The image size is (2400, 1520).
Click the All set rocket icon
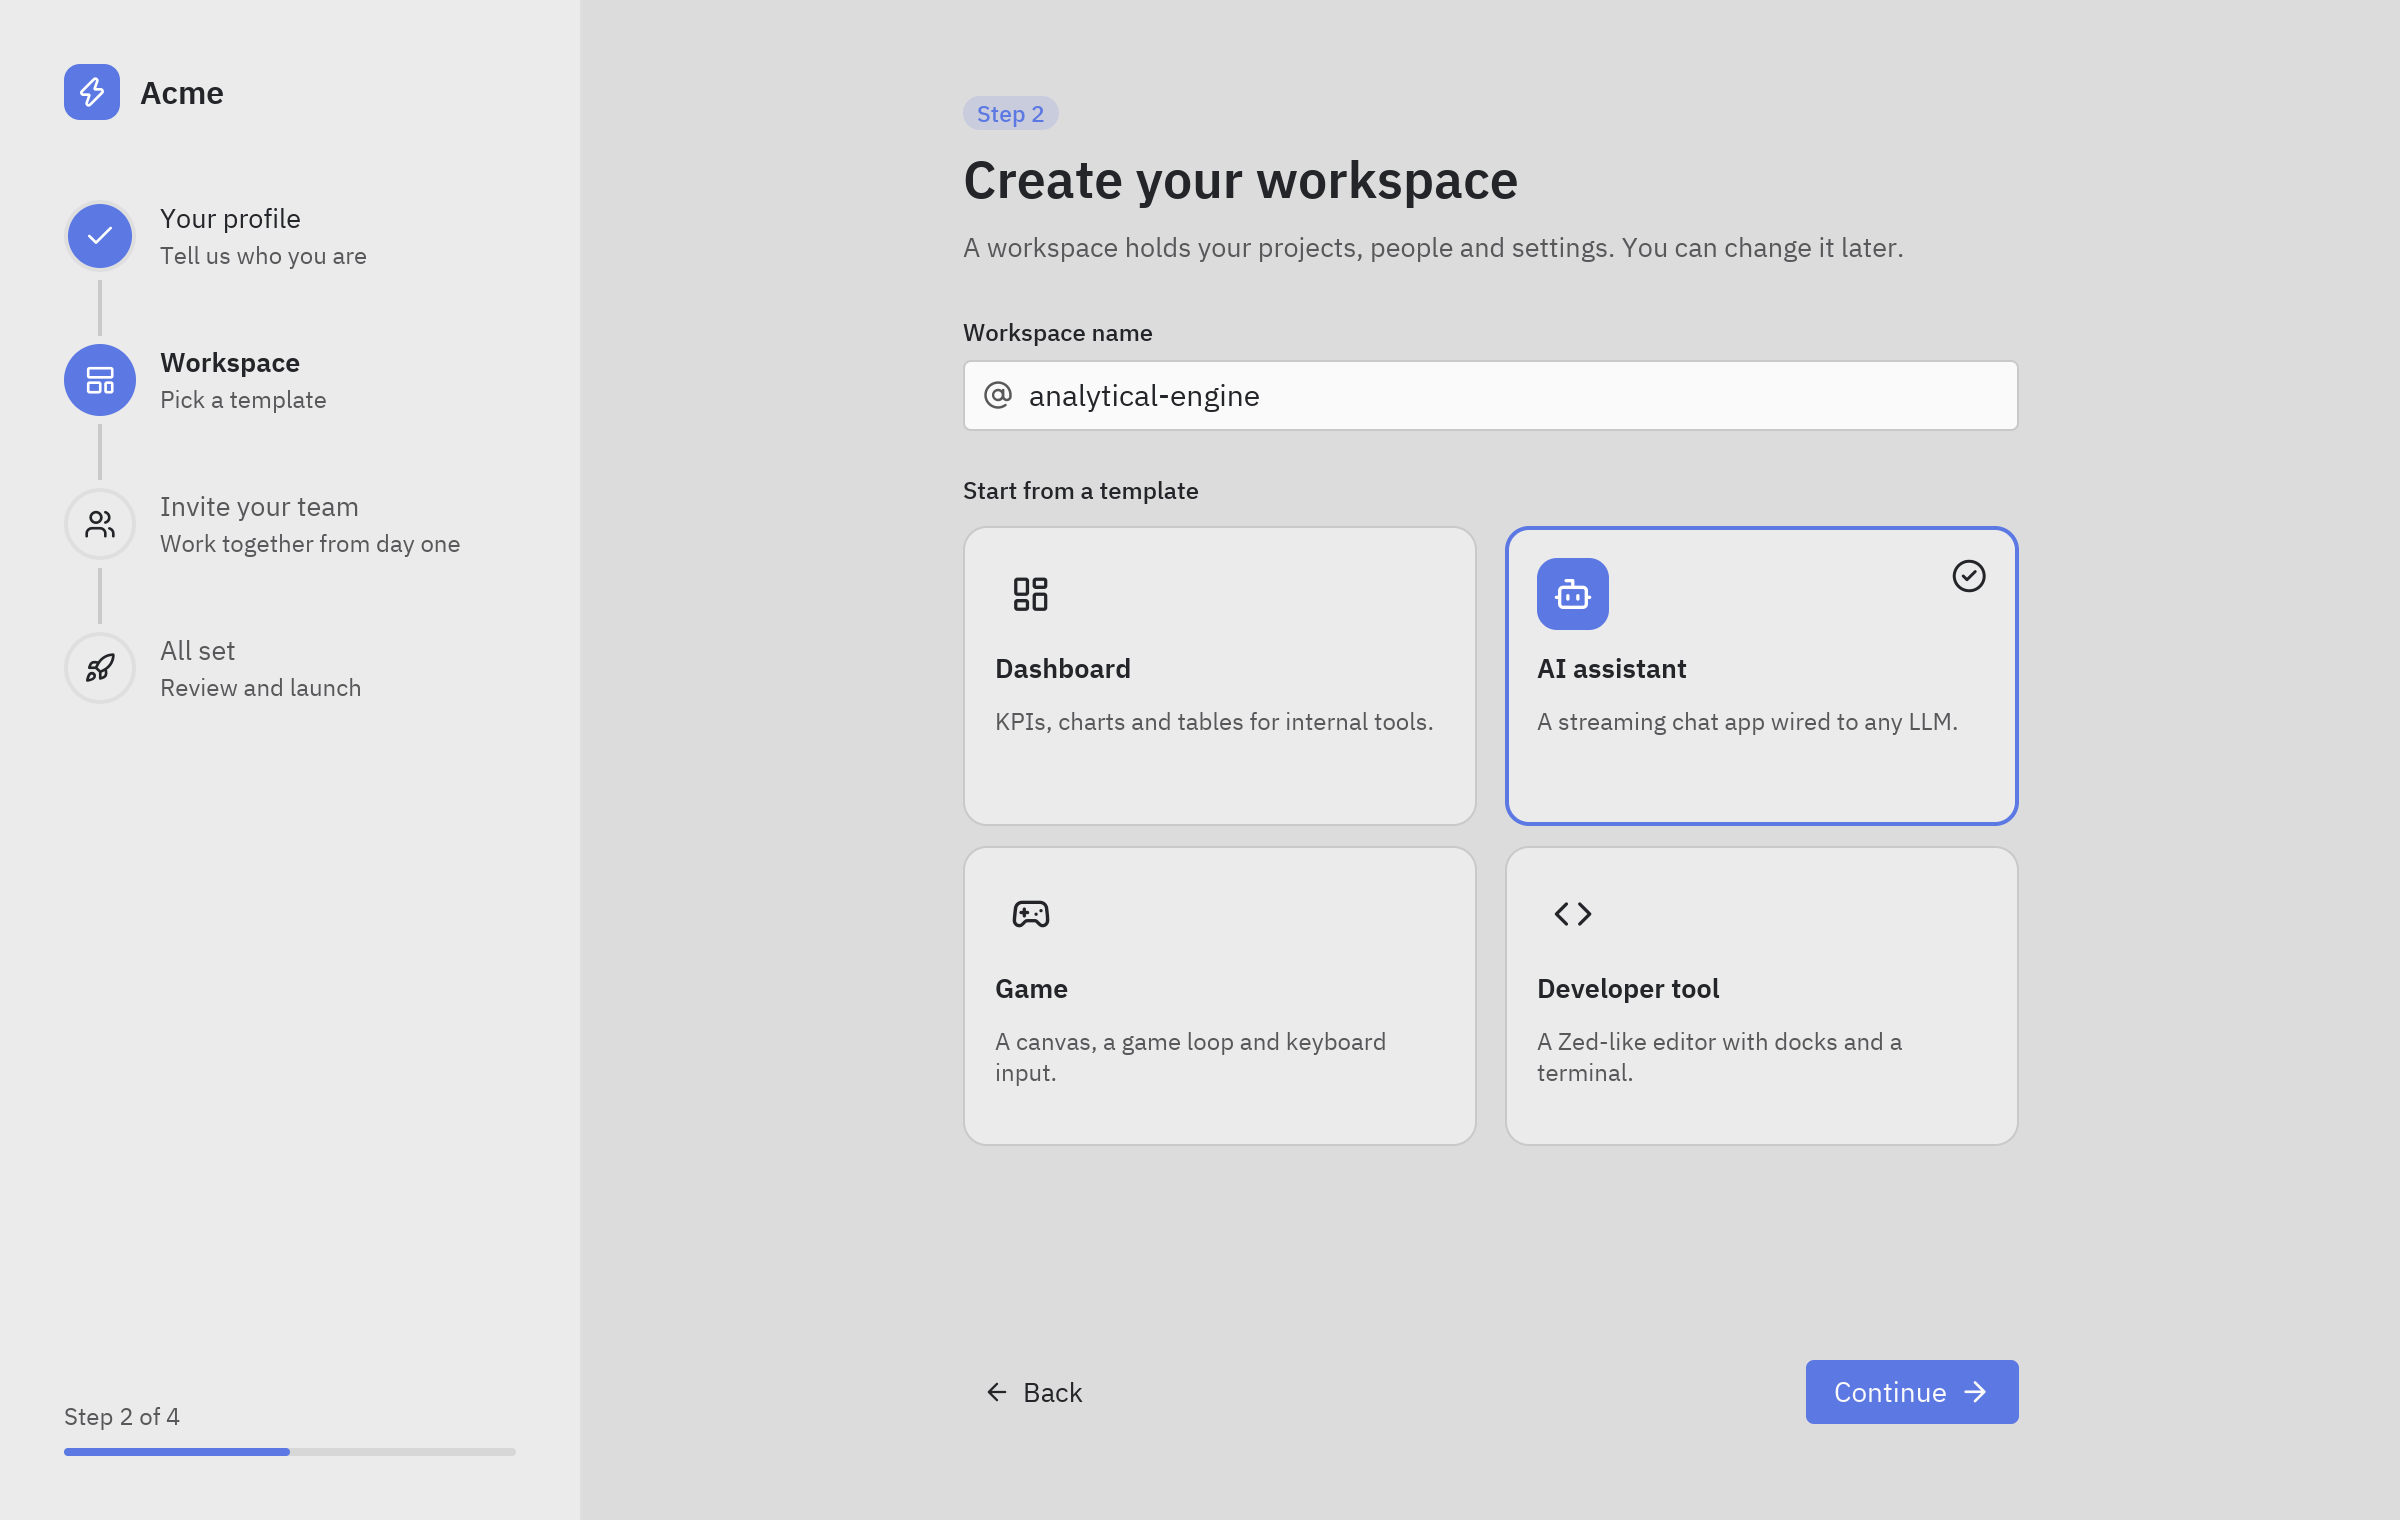(x=100, y=668)
